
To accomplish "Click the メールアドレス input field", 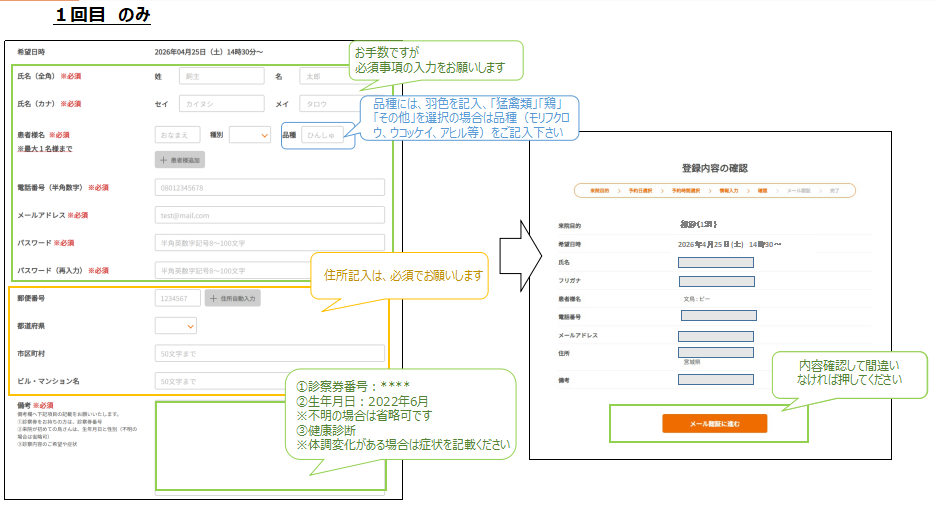I will (x=270, y=214).
